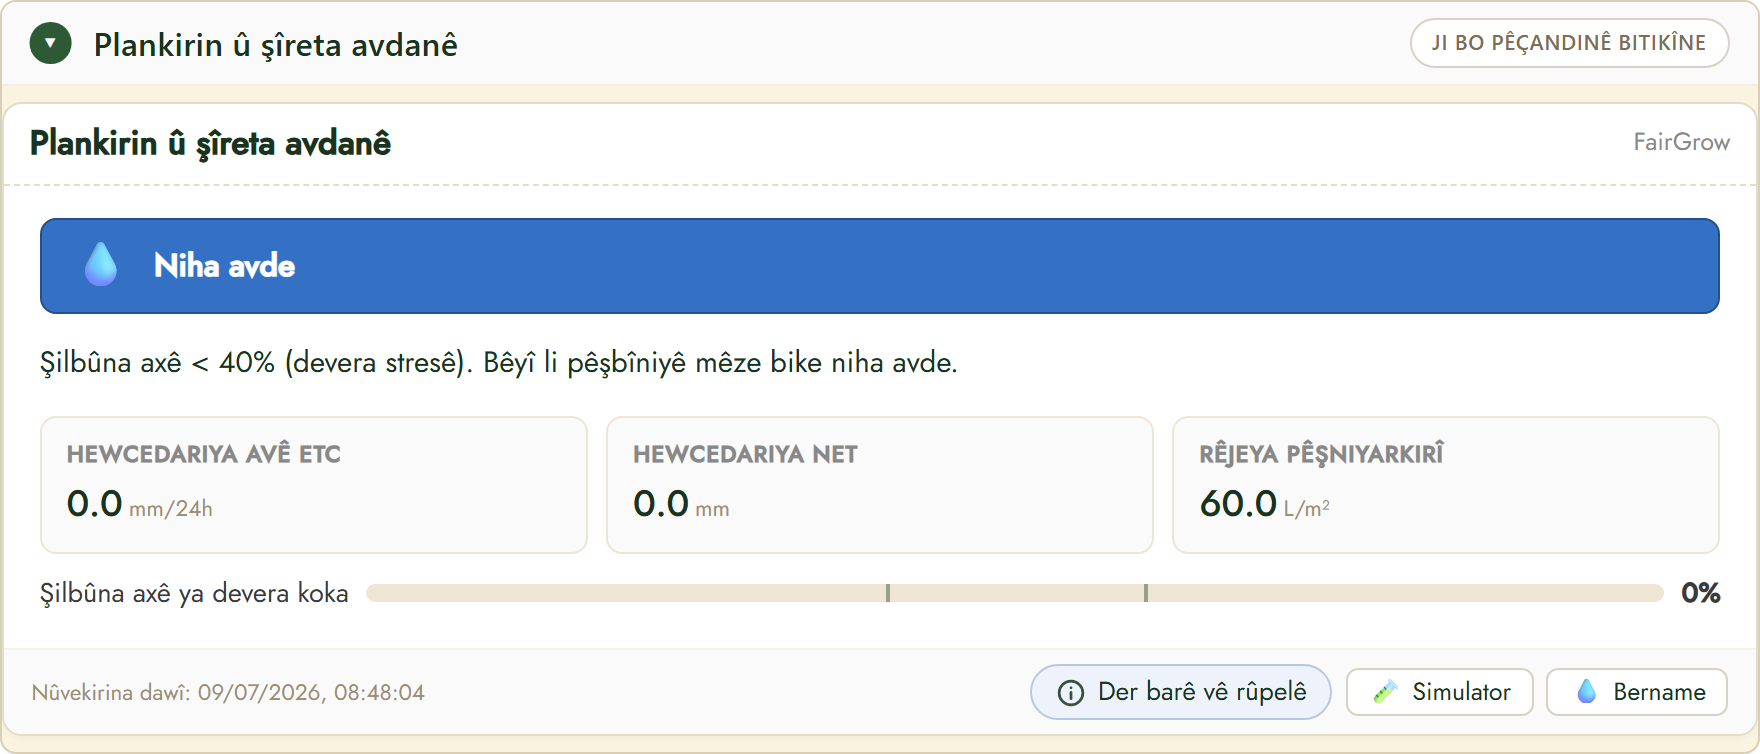This screenshot has height=754, width=1760.
Task: Click the water drop icon in blue banner
Action: pos(101,265)
